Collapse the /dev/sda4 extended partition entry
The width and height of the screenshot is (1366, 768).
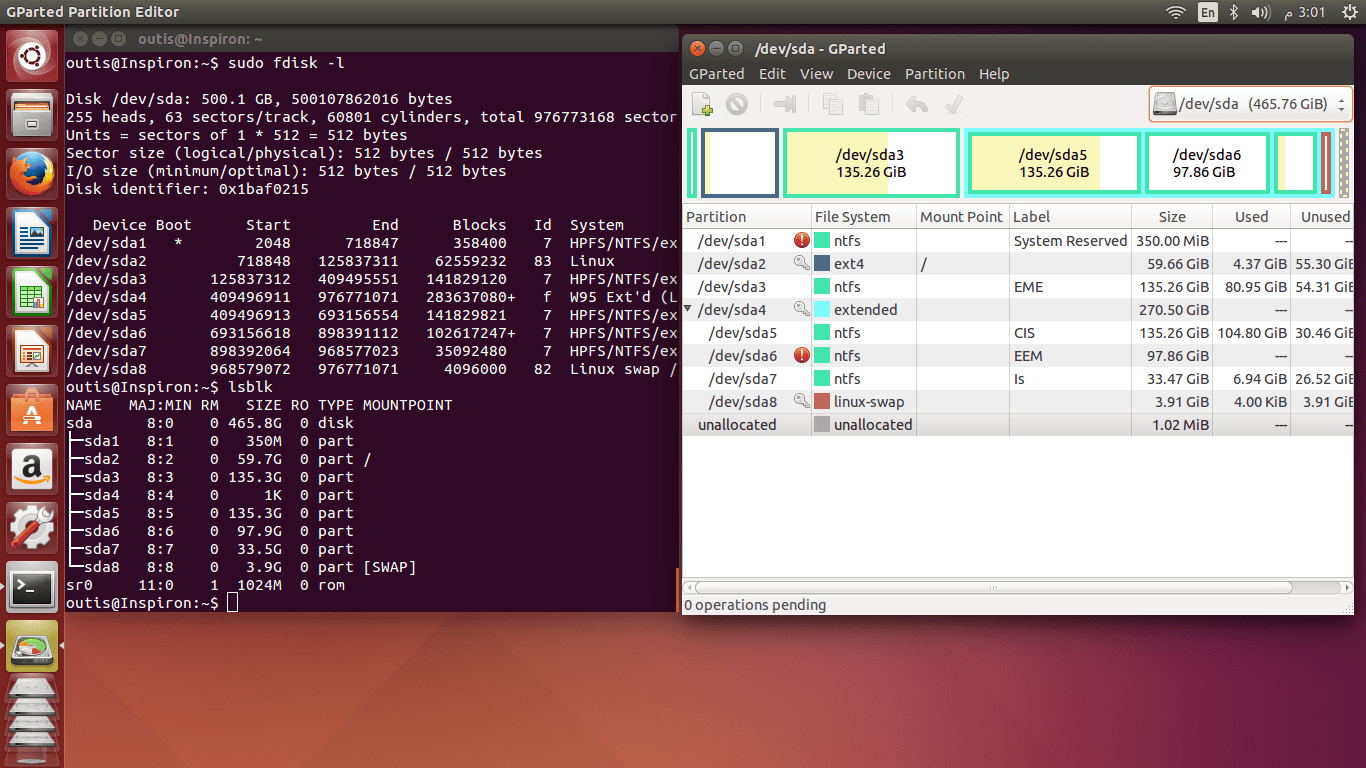tap(687, 309)
